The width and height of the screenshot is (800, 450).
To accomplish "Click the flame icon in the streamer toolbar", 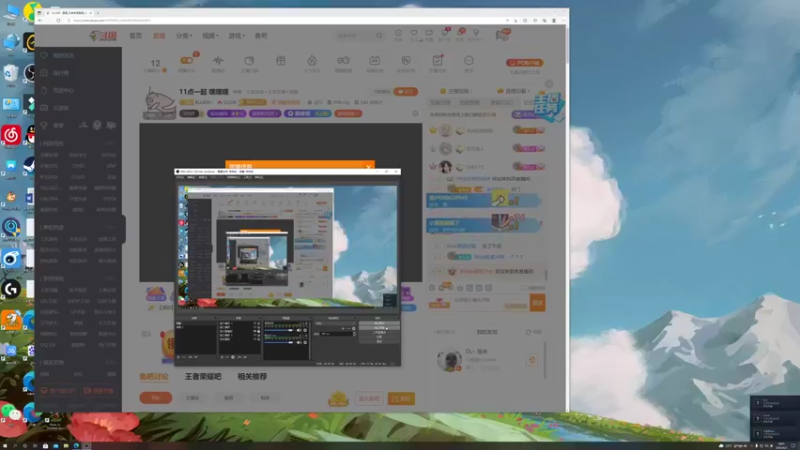I will click(312, 61).
